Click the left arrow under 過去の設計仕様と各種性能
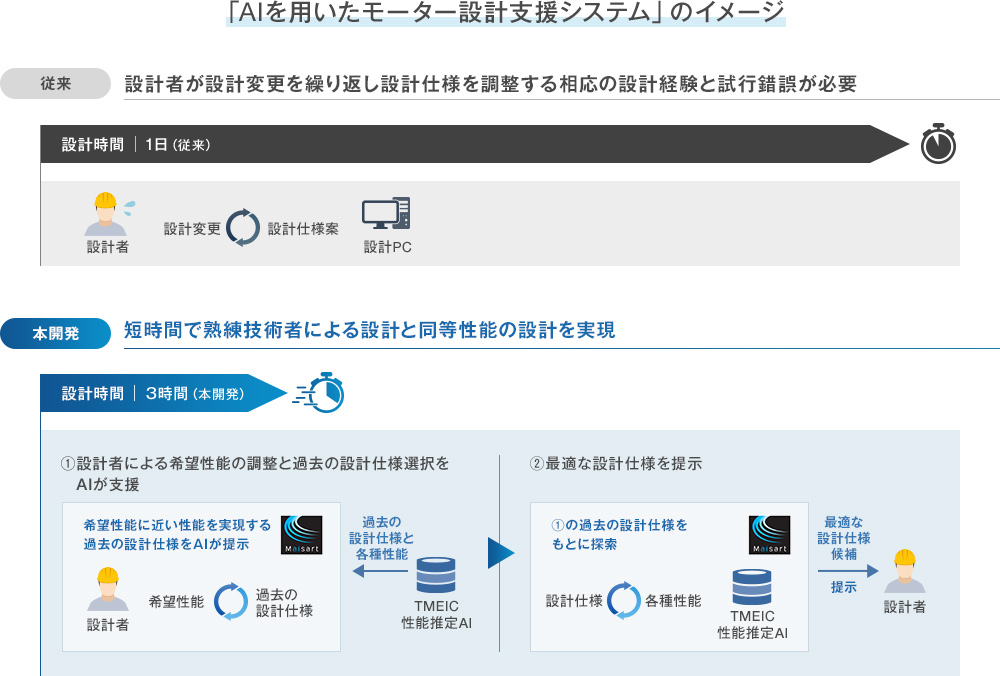Viewport: 1000px width, 676px height. tap(378, 572)
